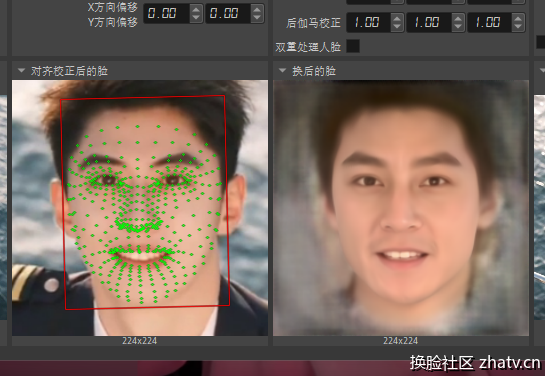
Task: Enable the 双重处理人脸 checkbox
Action: click(x=353, y=46)
